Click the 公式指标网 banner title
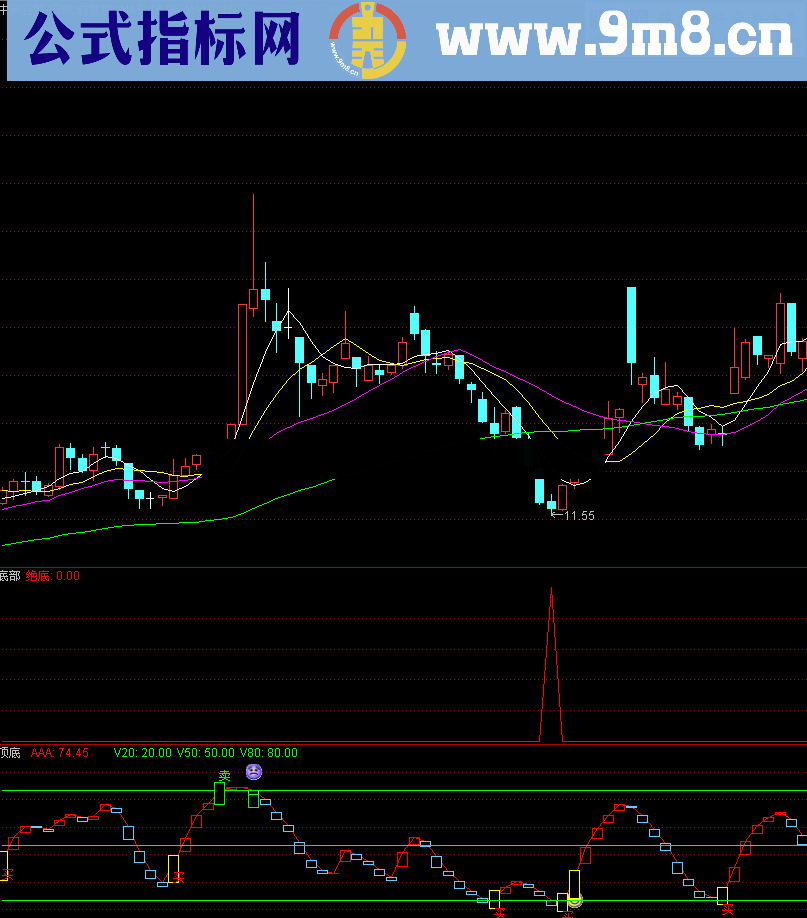This screenshot has height=918, width=807. tap(162, 42)
